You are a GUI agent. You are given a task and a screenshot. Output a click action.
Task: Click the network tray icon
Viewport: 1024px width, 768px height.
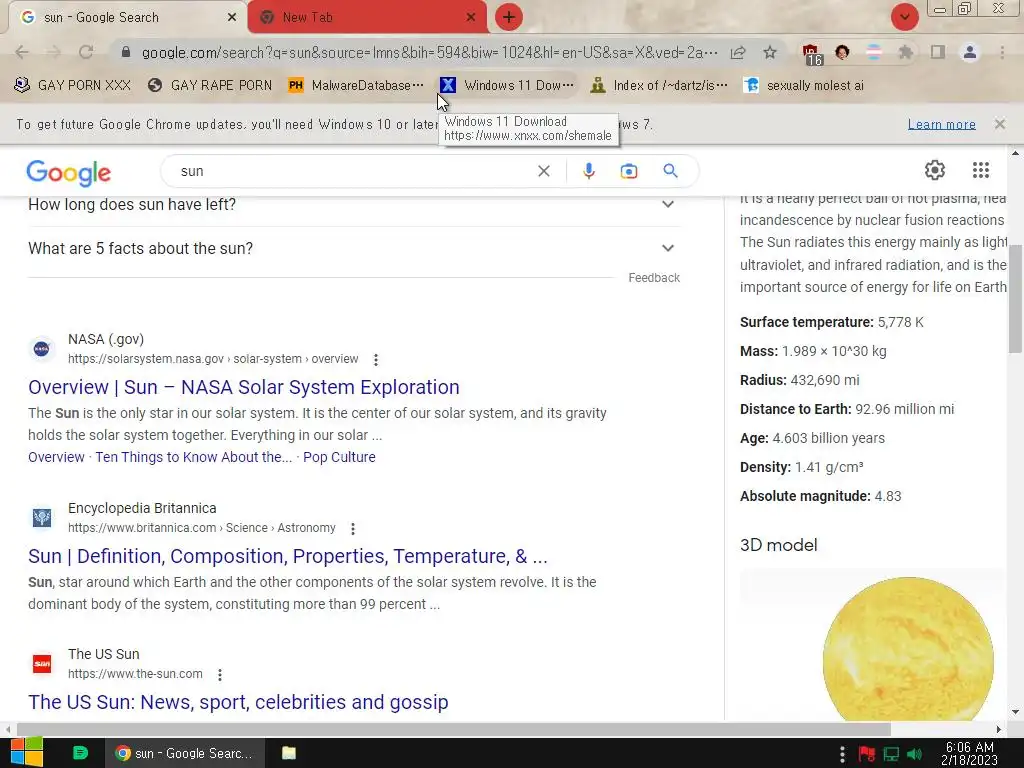tap(891, 754)
